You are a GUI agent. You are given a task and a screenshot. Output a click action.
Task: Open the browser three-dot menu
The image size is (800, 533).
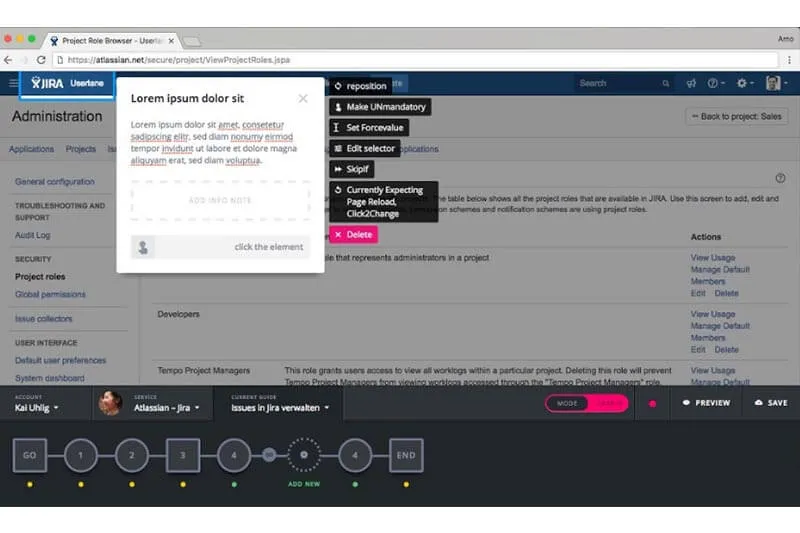pos(789,60)
